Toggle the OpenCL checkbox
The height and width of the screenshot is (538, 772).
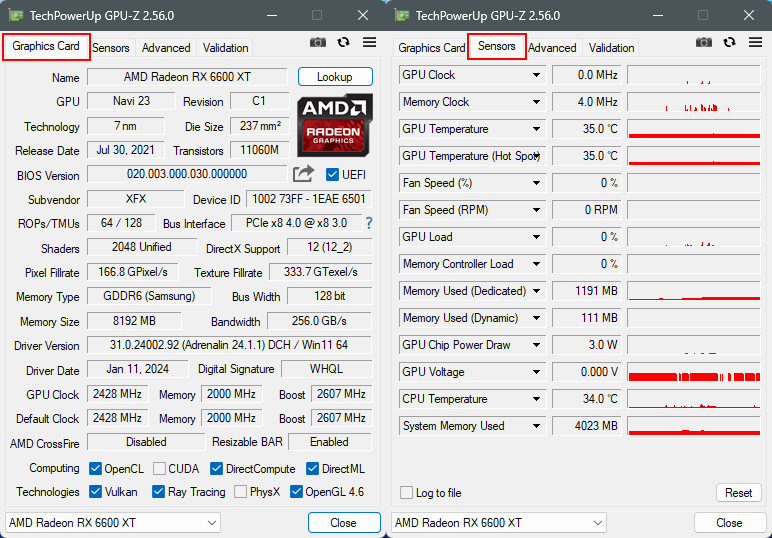(96, 469)
